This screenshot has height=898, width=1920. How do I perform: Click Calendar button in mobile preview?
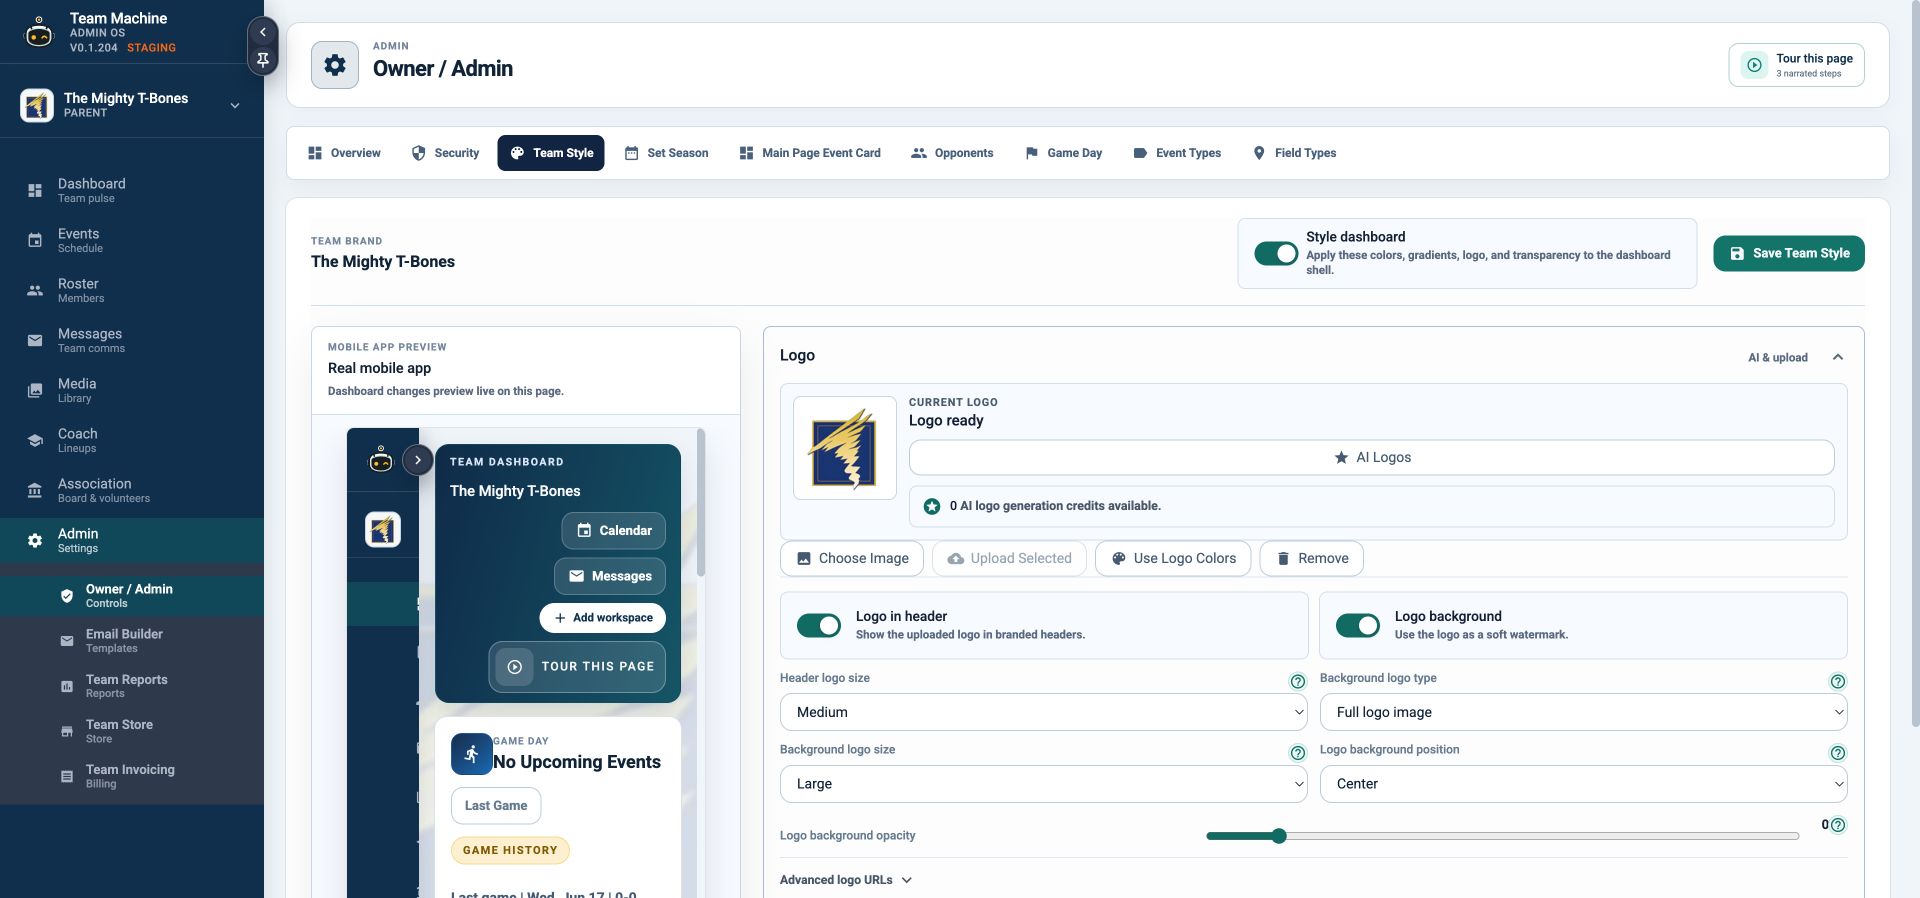click(x=613, y=531)
